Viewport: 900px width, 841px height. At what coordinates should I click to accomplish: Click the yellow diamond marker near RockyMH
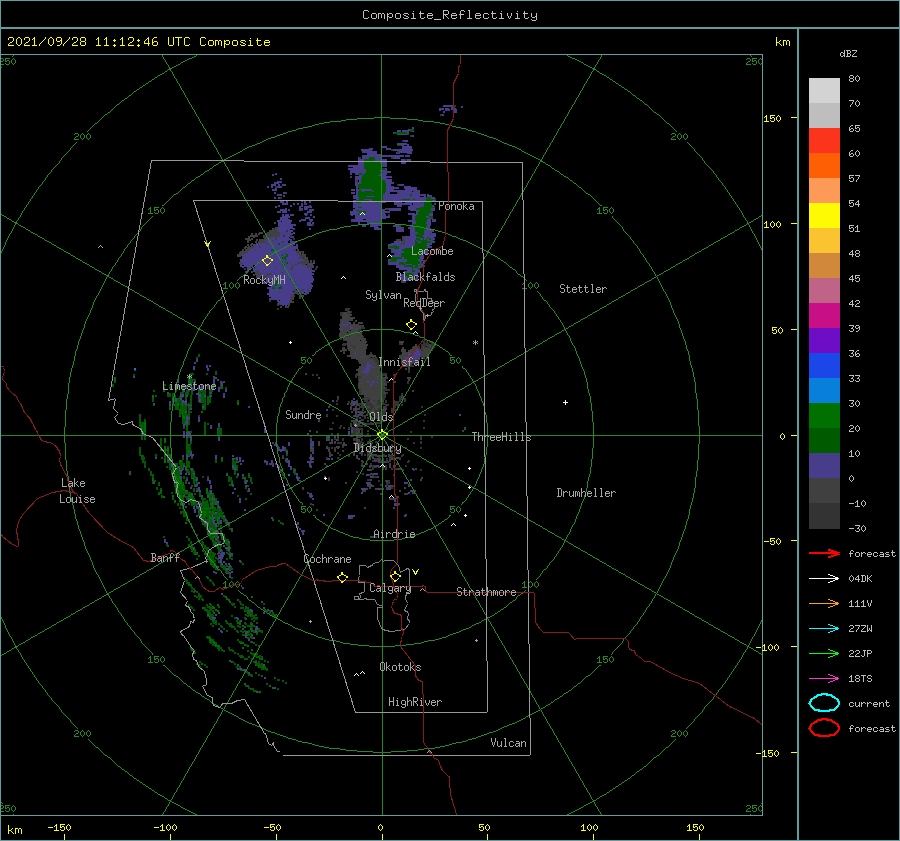(x=267, y=261)
